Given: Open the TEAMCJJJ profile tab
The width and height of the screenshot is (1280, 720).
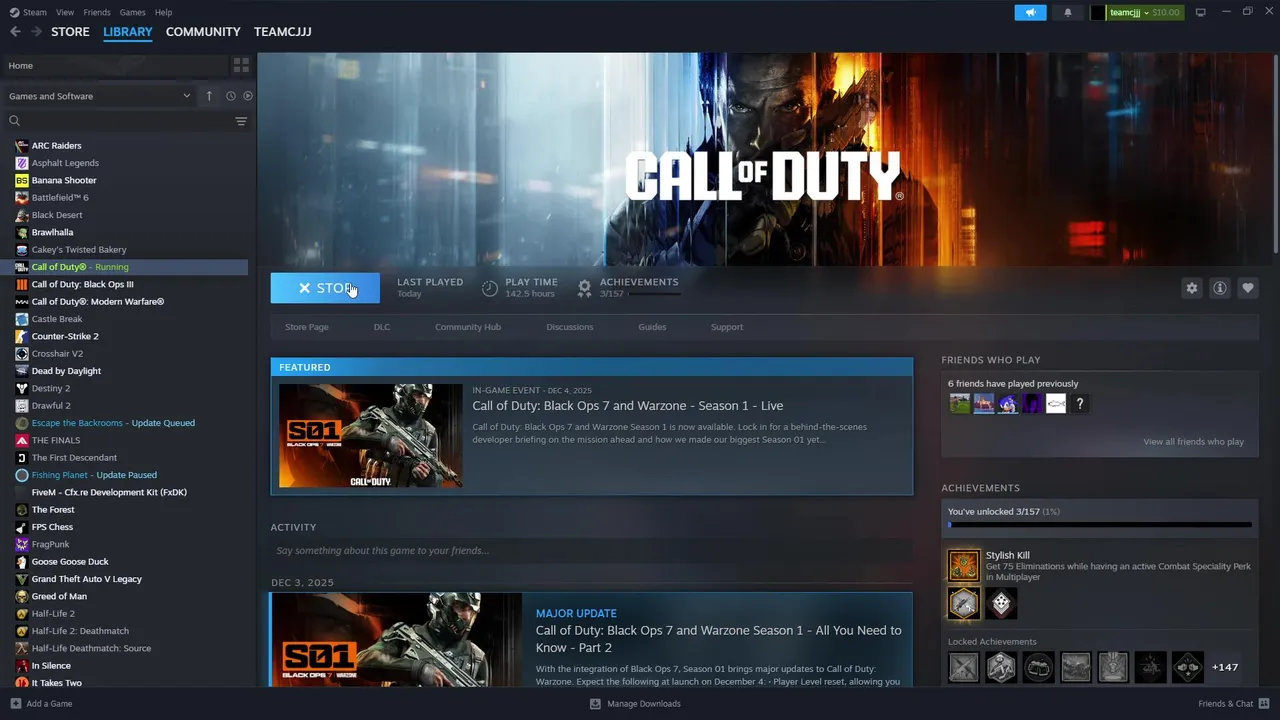Looking at the screenshot, I should [x=283, y=32].
